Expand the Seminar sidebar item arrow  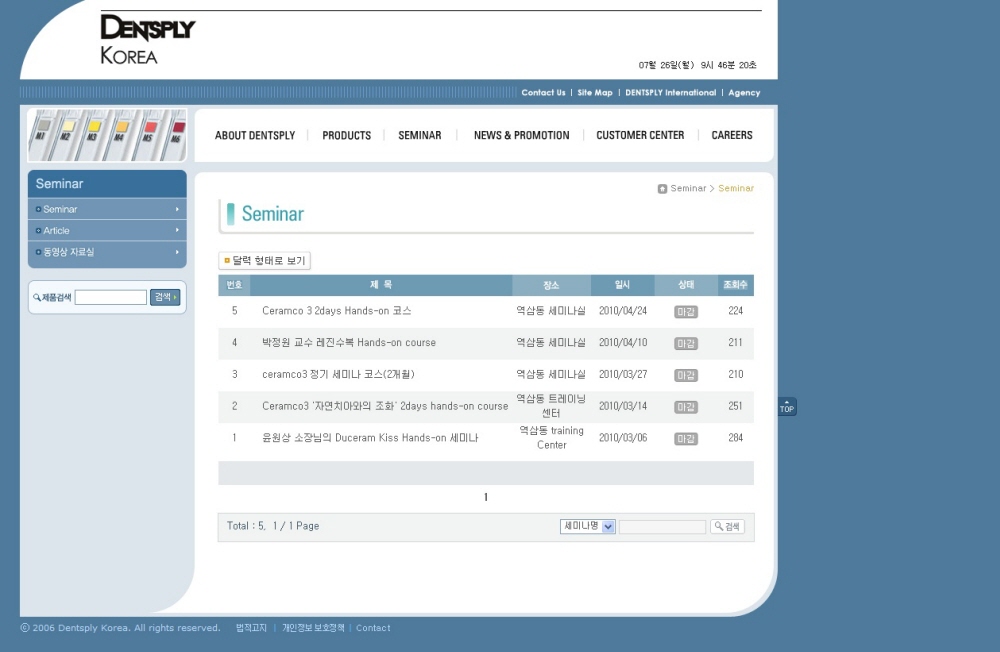coord(177,209)
